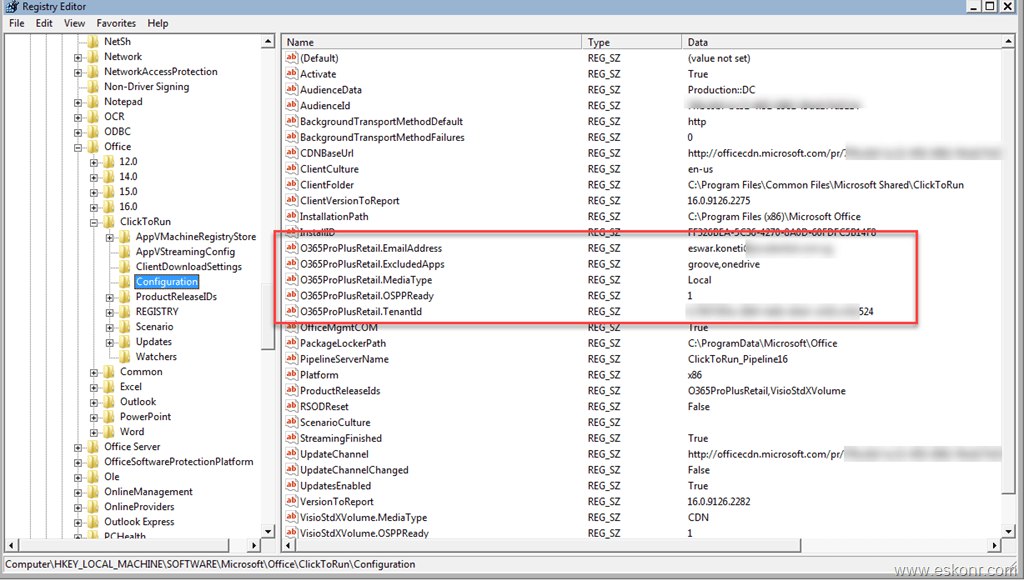Sort values by the Type column header
The height and width of the screenshot is (581, 1024).
click(x=632, y=42)
